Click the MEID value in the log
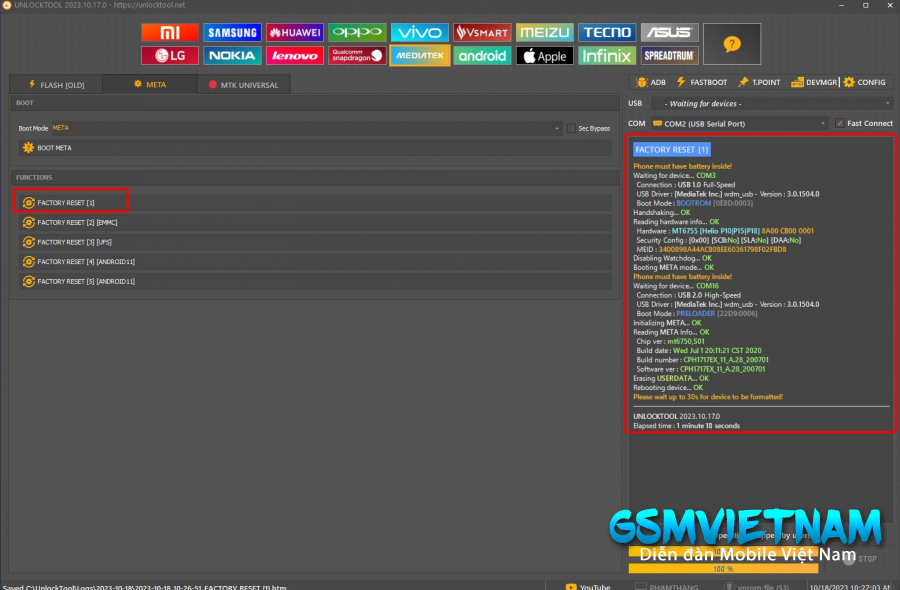The image size is (900, 590). [x=722, y=250]
